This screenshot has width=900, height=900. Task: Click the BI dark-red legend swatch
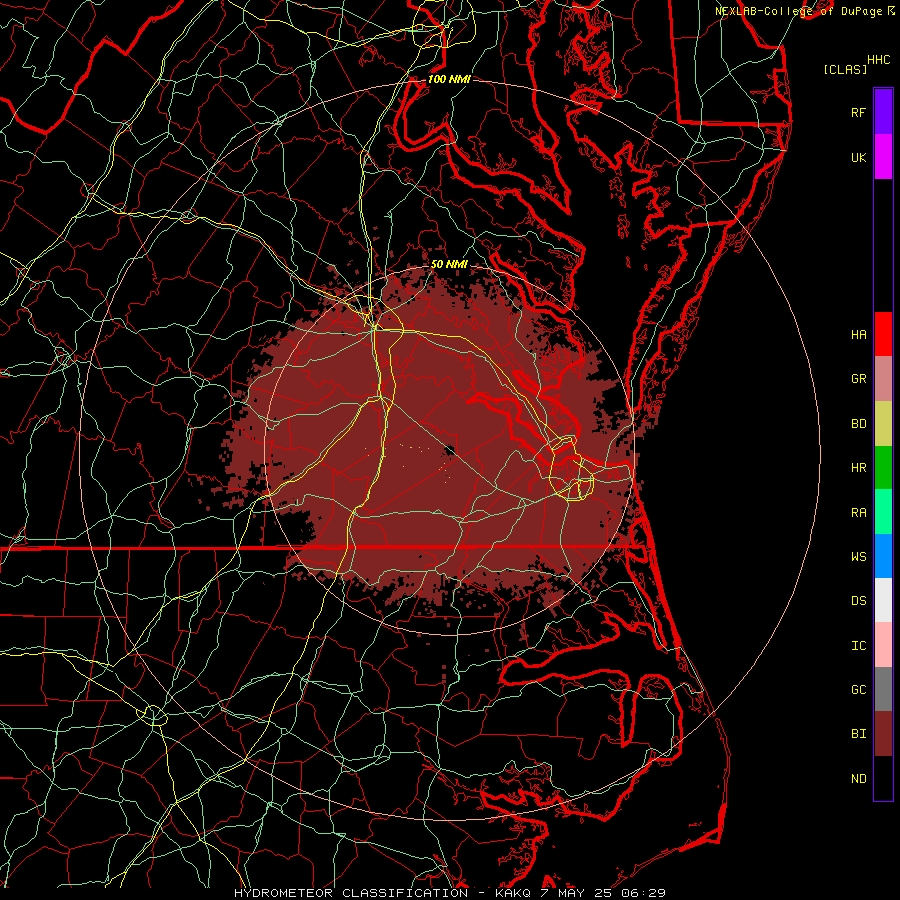coord(883,734)
